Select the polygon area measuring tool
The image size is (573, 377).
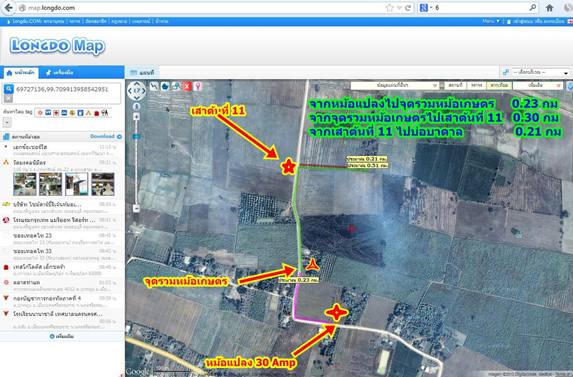point(165,86)
